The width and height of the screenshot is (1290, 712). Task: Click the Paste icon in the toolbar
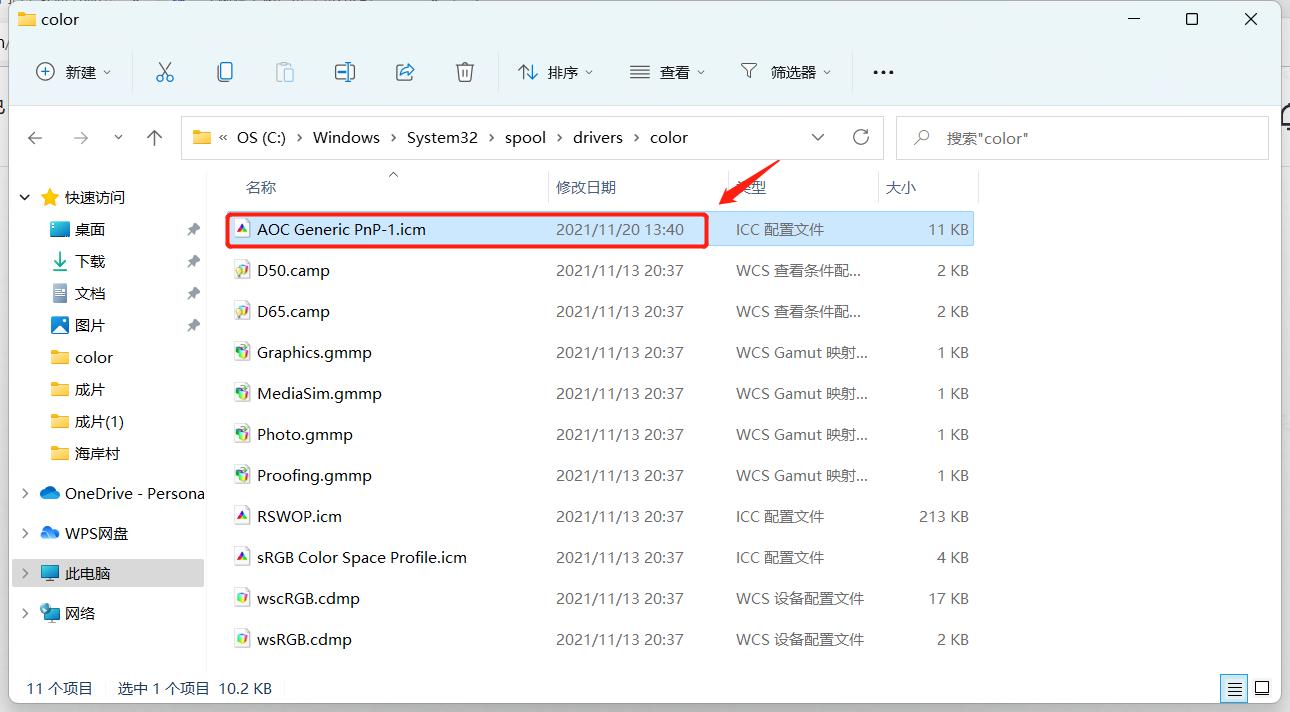pos(284,71)
